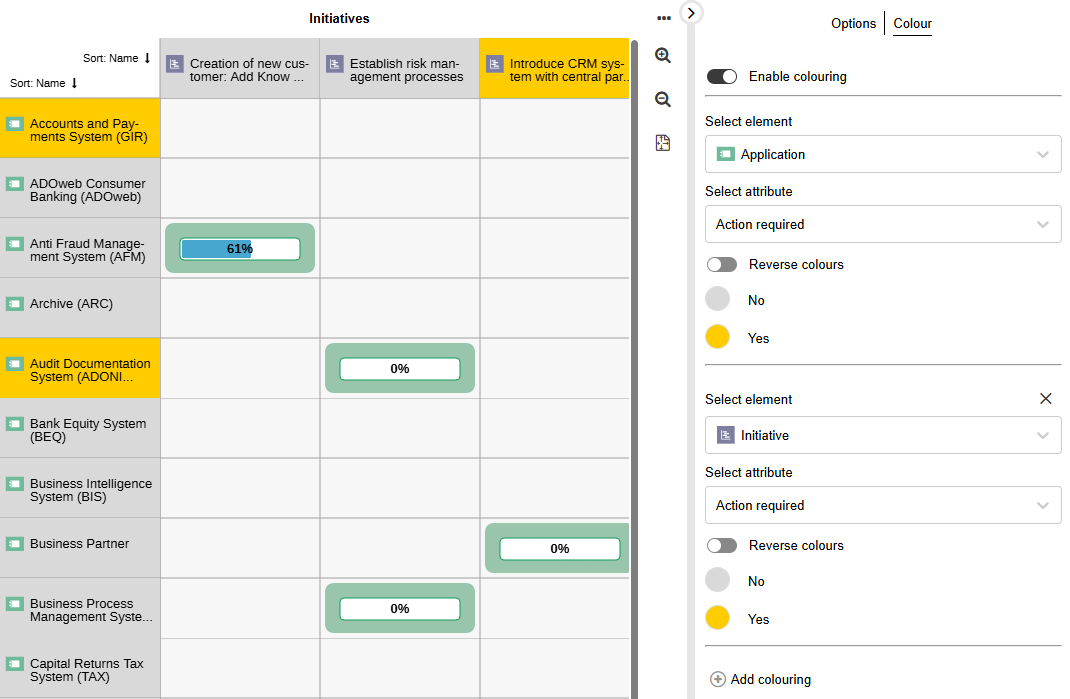Toggle Reverse colours for Application element
The height and width of the screenshot is (699, 1070).
722,265
